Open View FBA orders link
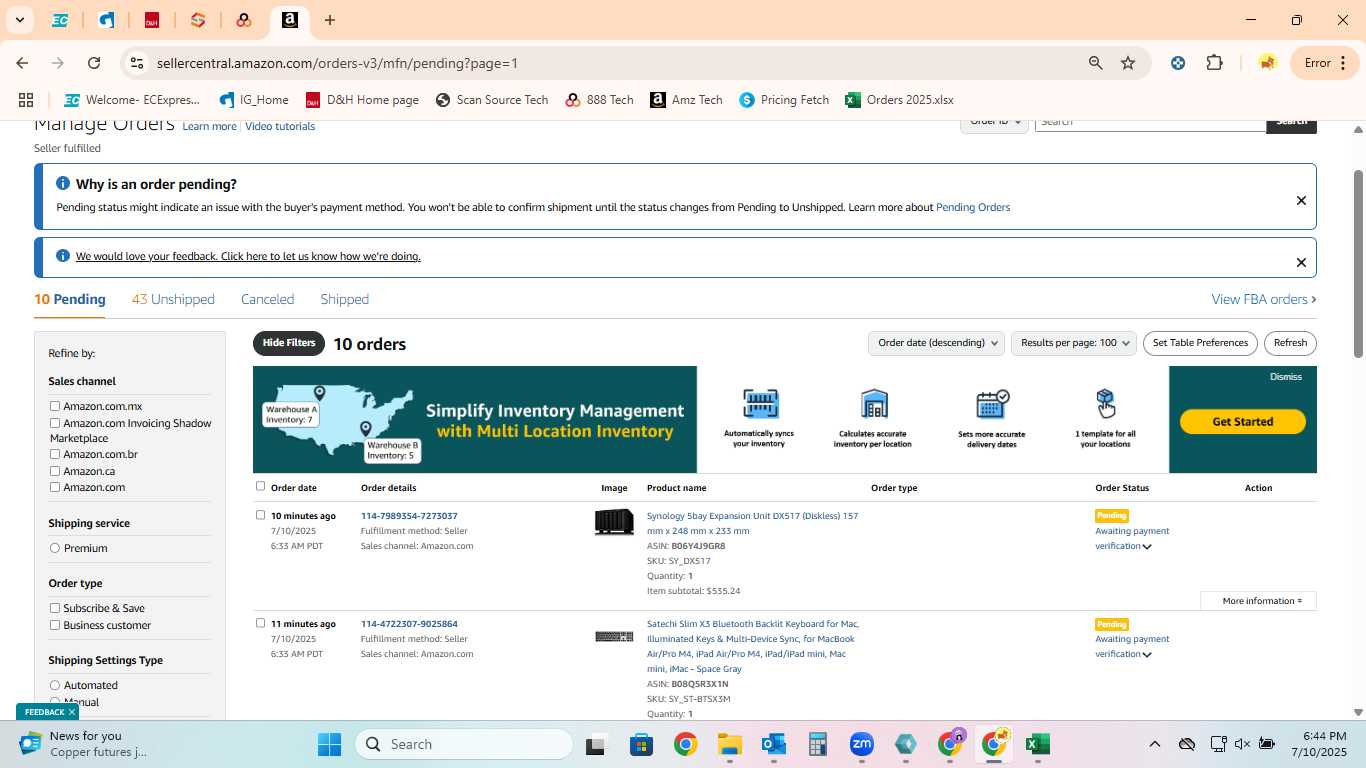The width and height of the screenshot is (1366, 768). point(1264,299)
